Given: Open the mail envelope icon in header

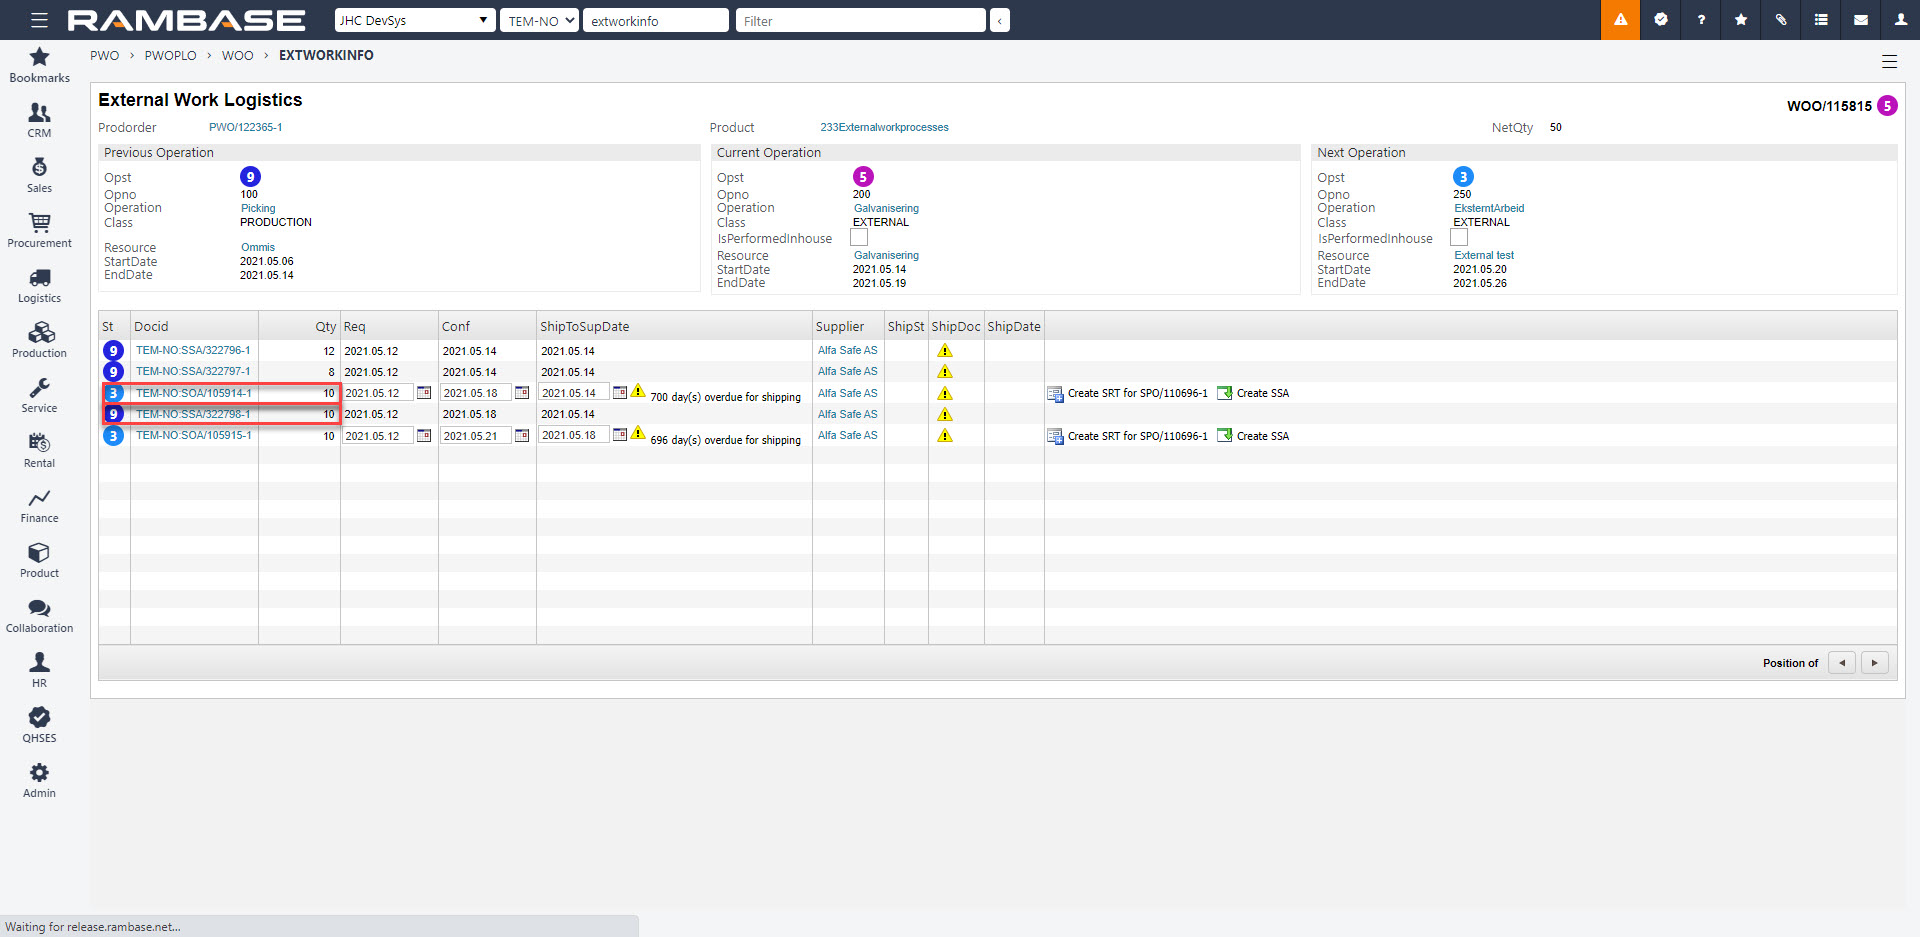Looking at the screenshot, I should 1861,20.
